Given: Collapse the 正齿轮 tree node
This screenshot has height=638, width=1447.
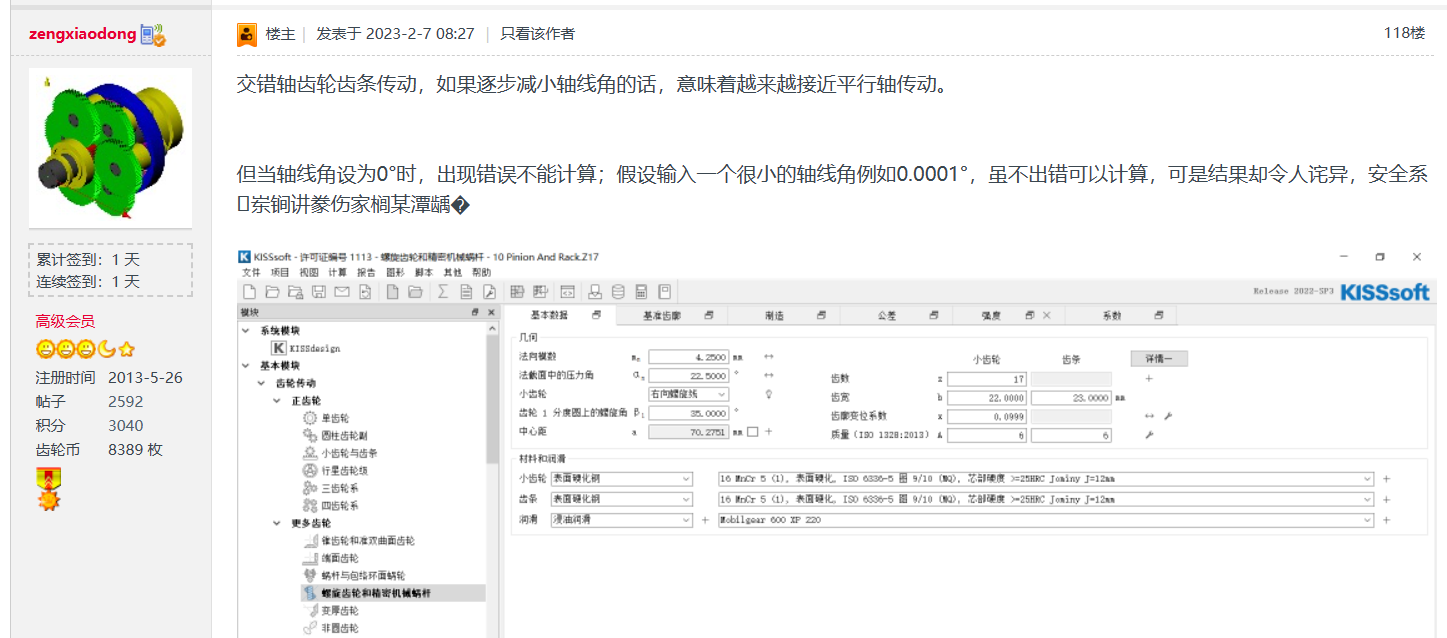Looking at the screenshot, I should (278, 401).
